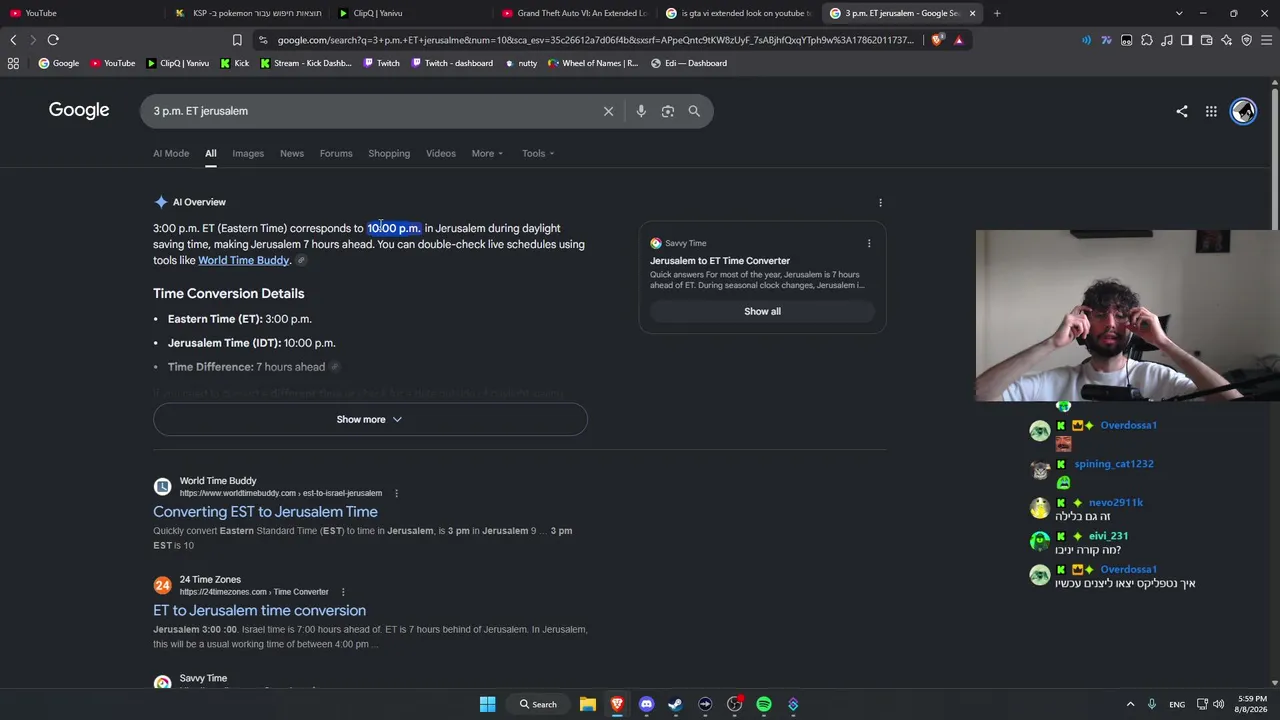Expand AI Overview with Show more

(x=370, y=419)
